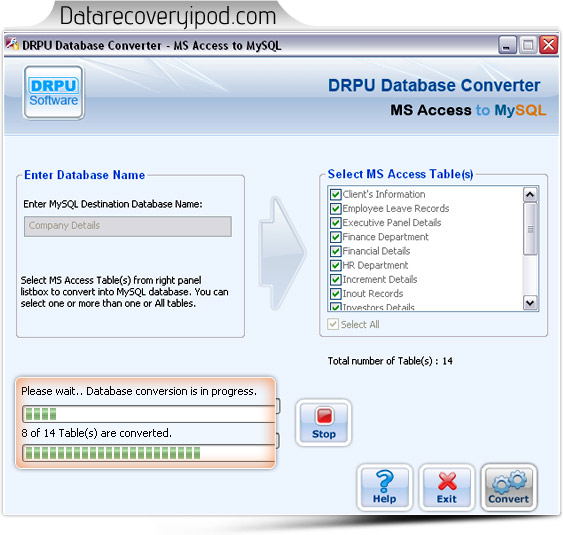Click the '8 of 14 Table(s) are converted.' text
The height and width of the screenshot is (535, 563).
[97, 433]
